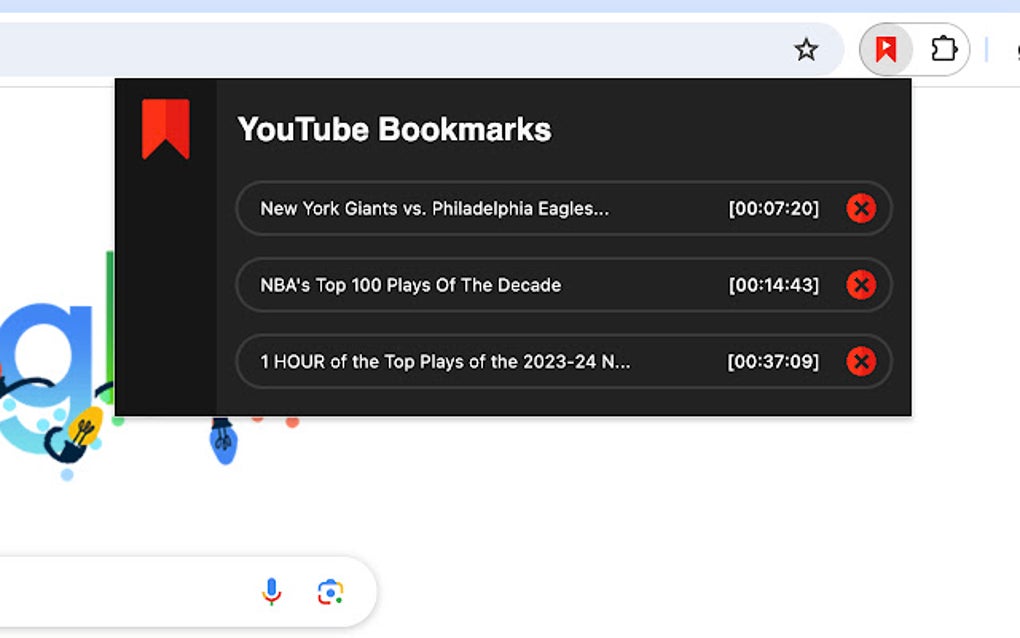Viewport: 1020px width, 638px height.
Task: Open Google Lens image search
Action: pos(330,591)
